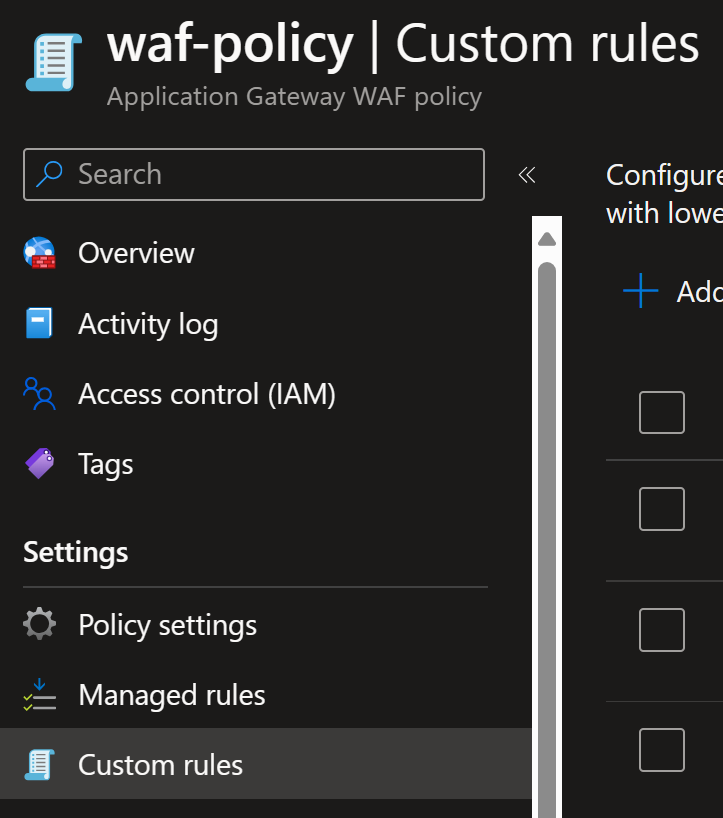Screen dimensions: 723x818
Task: Check the third custom rule row checkbox
Action: (x=661, y=750)
